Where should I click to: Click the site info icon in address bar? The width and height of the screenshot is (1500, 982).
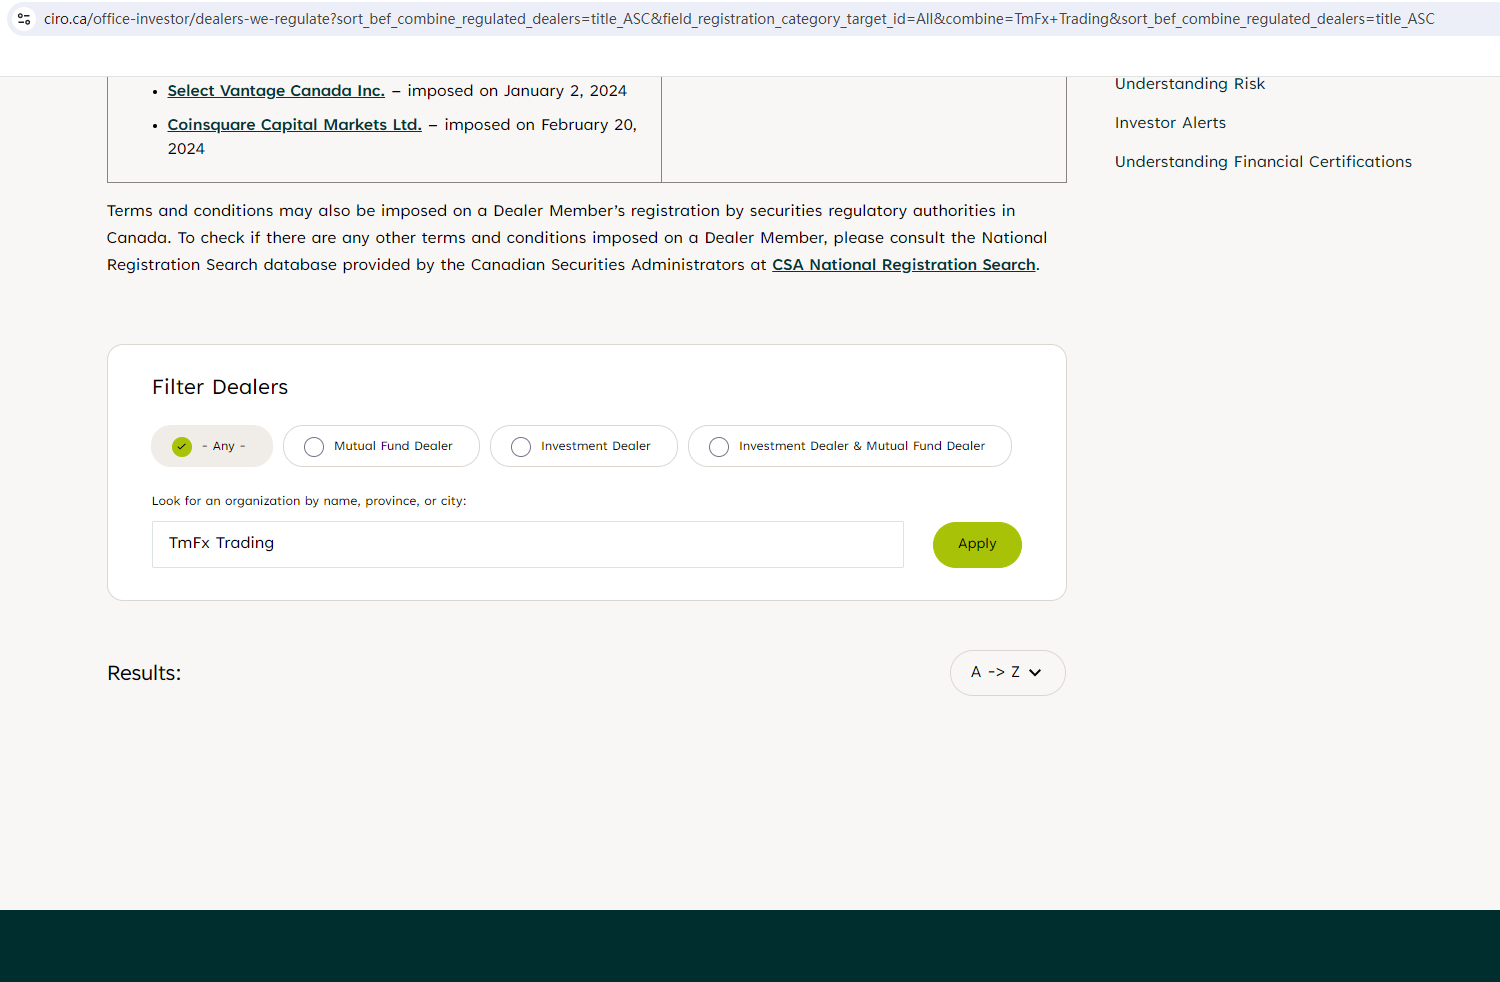point(24,19)
